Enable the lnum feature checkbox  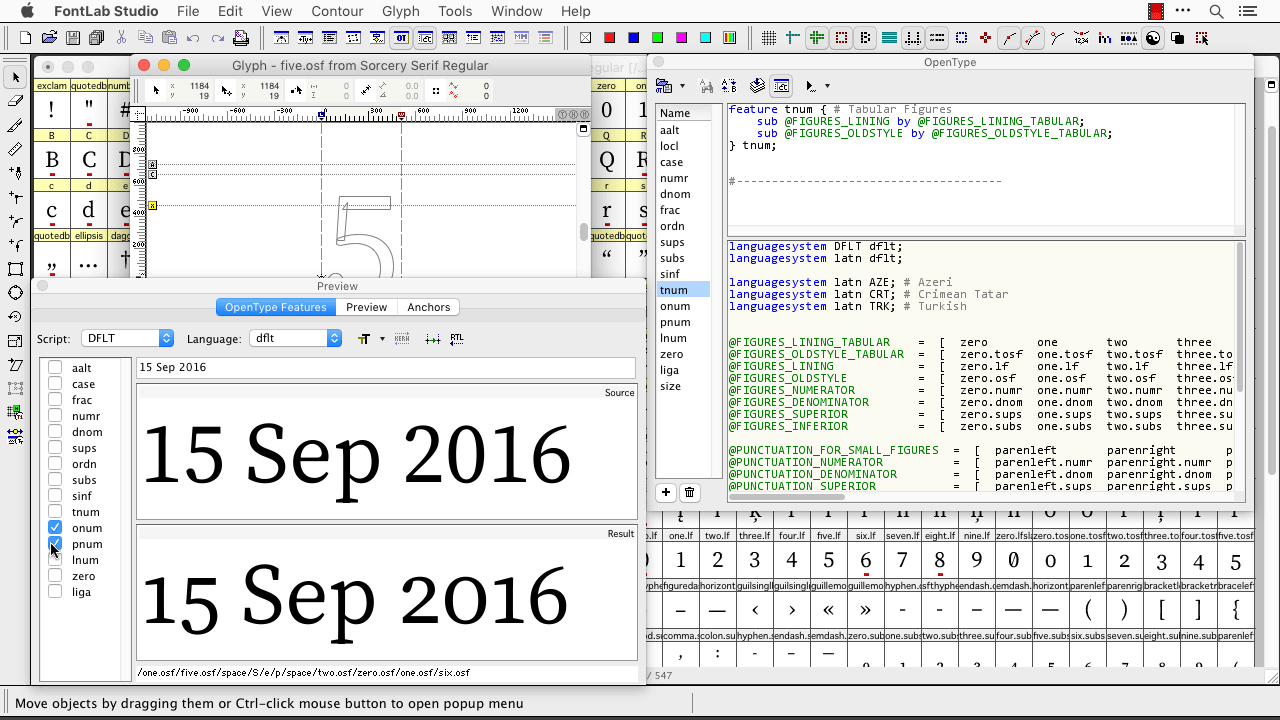click(x=55, y=560)
